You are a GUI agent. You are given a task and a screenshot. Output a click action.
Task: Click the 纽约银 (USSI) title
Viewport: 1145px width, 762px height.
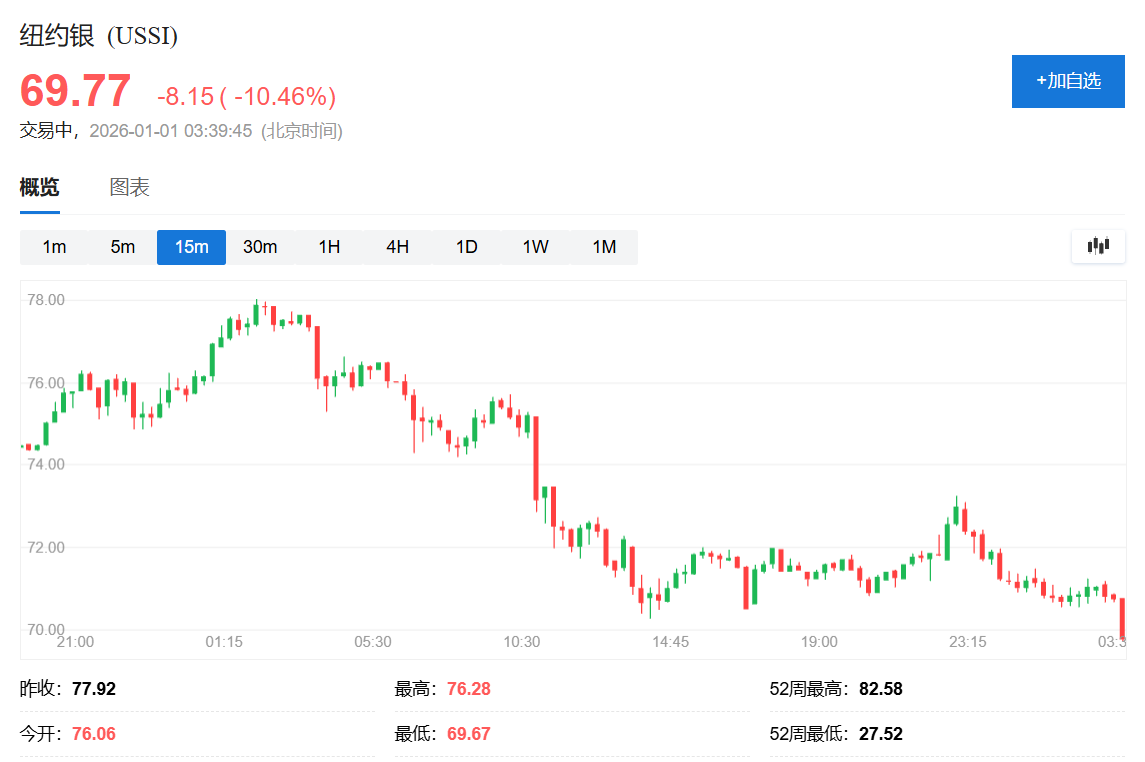point(99,36)
